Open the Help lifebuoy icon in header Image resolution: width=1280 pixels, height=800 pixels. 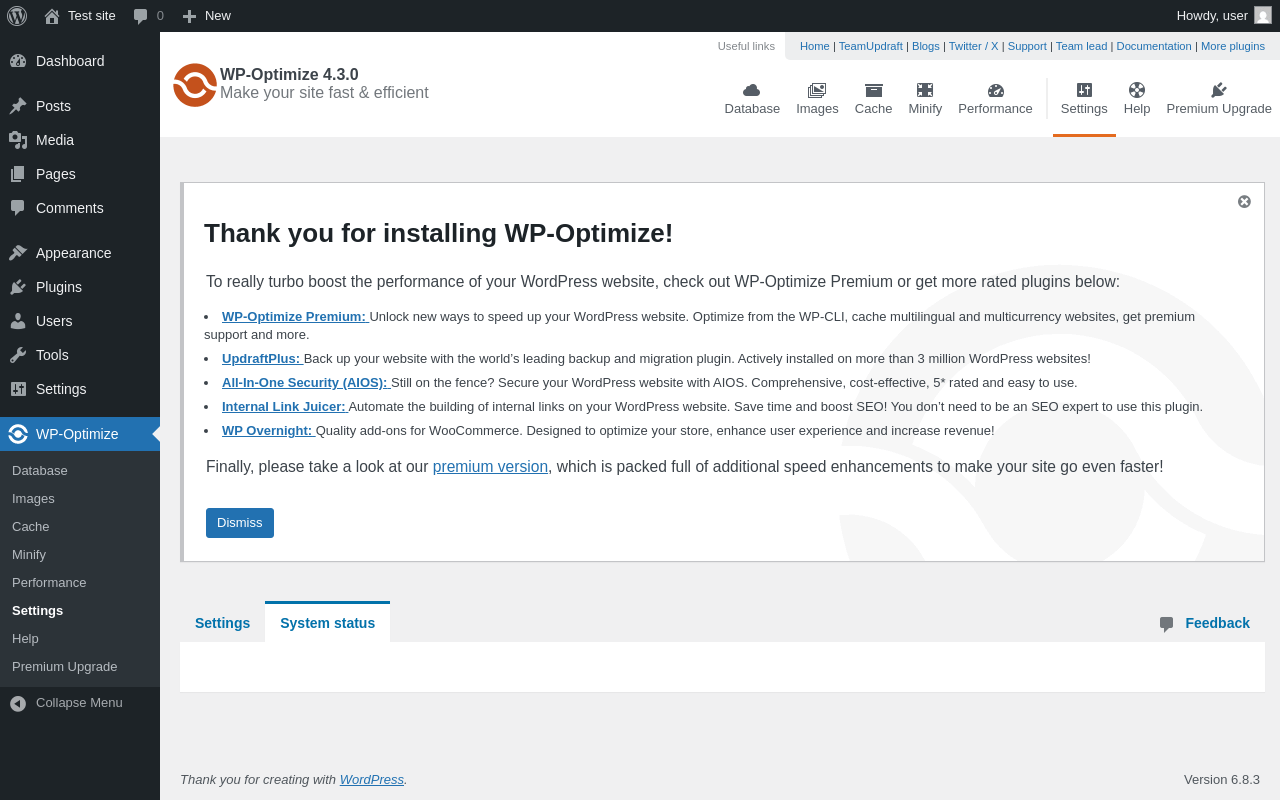coord(1137,90)
